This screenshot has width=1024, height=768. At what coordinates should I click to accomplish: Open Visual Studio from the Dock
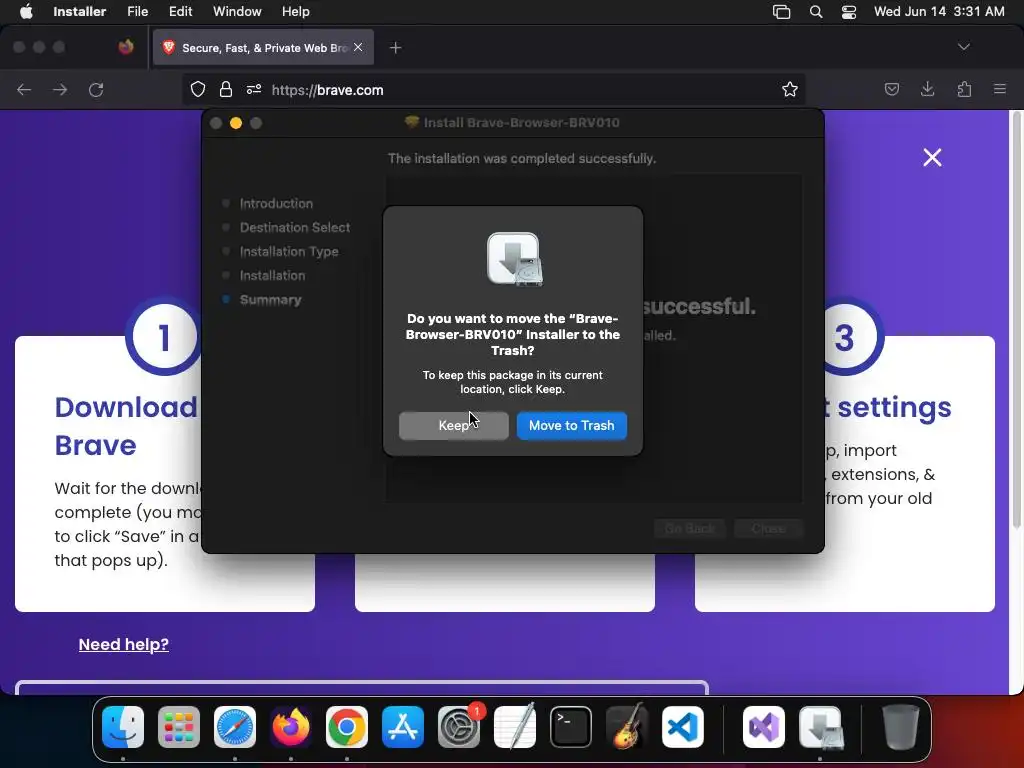(x=764, y=727)
